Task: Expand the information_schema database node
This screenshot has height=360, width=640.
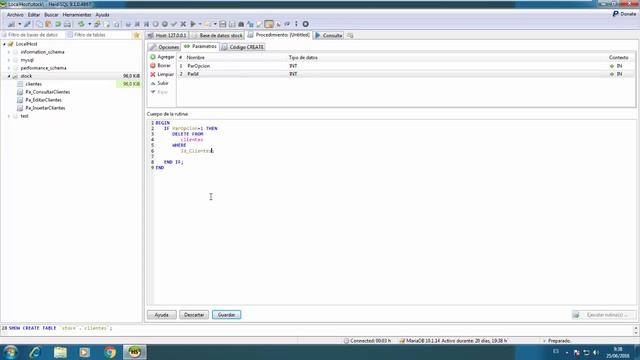Action: [x=9, y=52]
